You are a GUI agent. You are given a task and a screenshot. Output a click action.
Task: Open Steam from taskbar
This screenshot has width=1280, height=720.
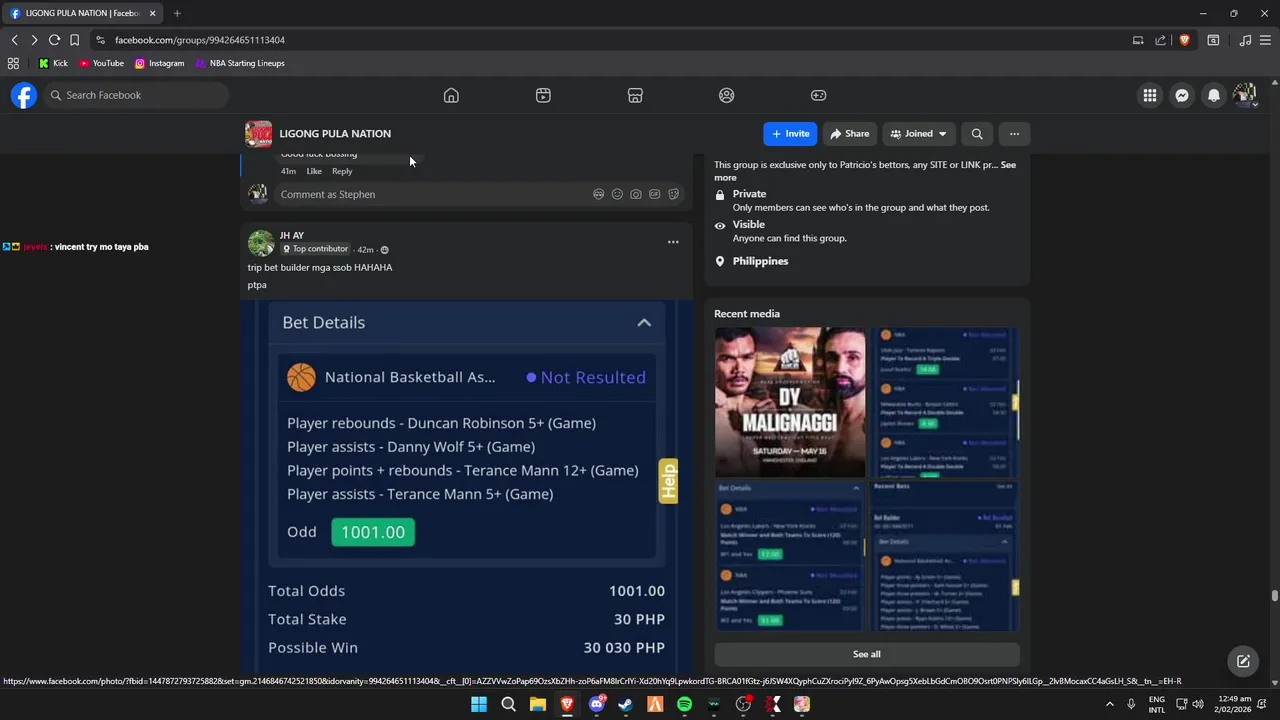pyautogui.click(x=626, y=704)
